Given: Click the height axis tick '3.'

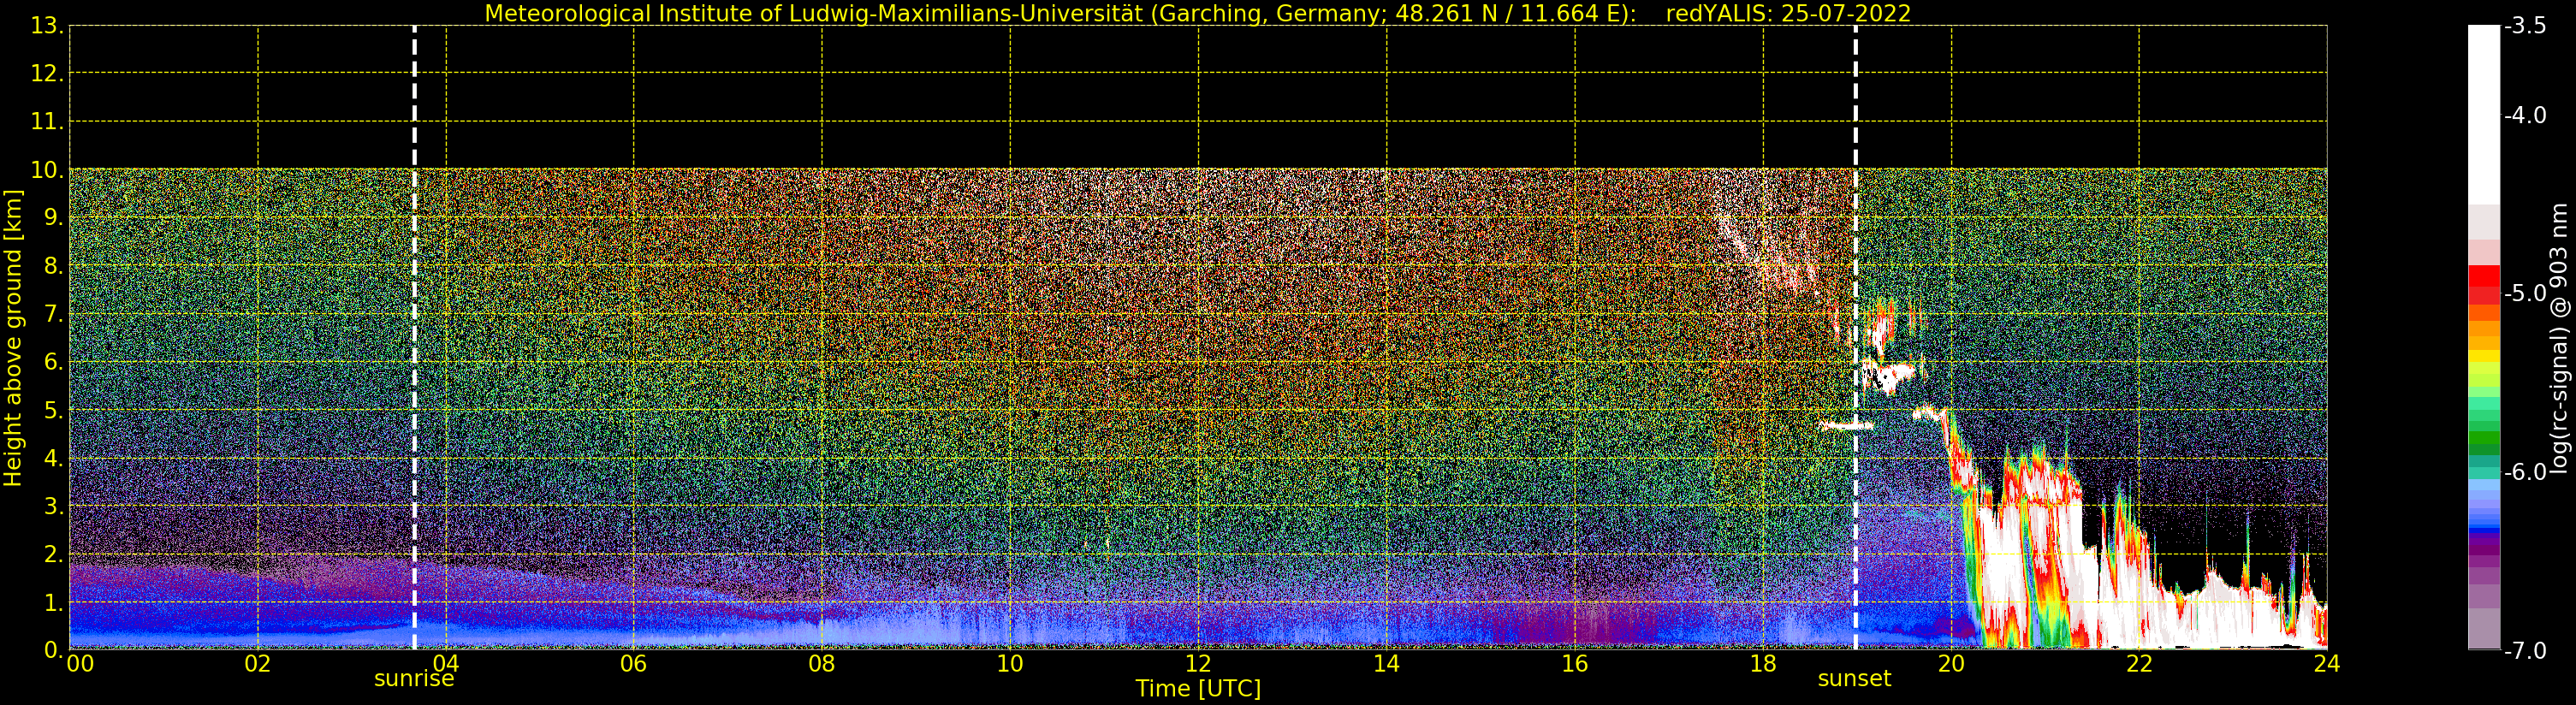Looking at the screenshot, I should (52, 506).
